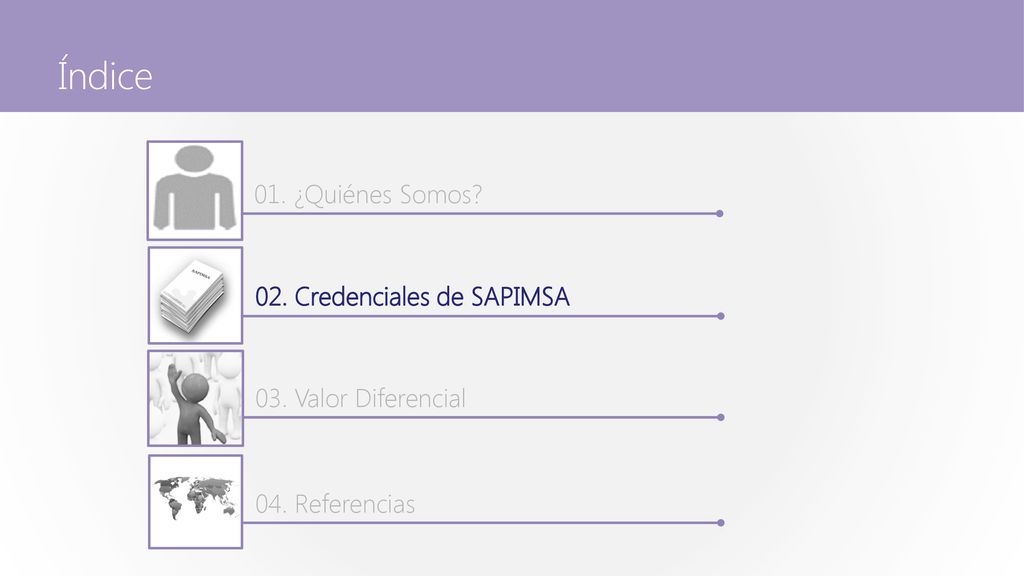Image resolution: width=1024 pixels, height=576 pixels.
Task: Click the underline beneath ¿Quiénes Somos?
Action: 480,214
